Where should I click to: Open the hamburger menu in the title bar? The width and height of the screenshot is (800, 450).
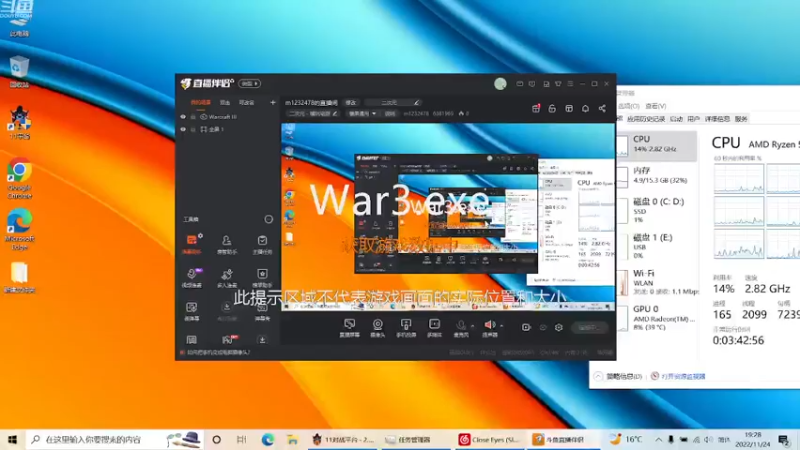[x=570, y=84]
